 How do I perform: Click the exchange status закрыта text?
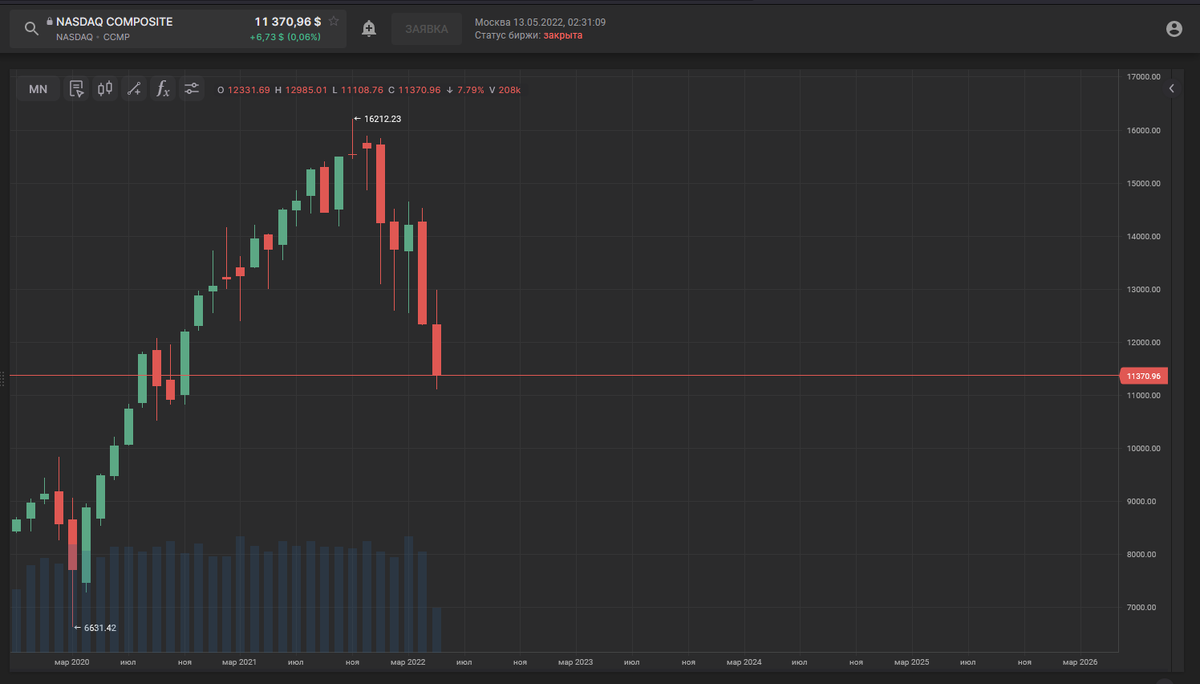[563, 35]
